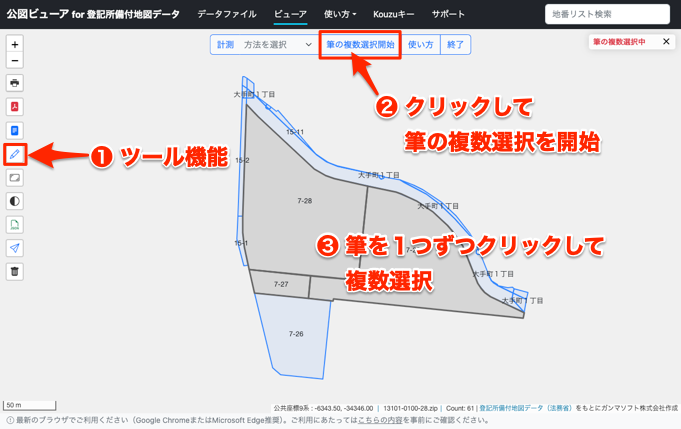The height and width of the screenshot is (429, 681).
Task: Close the 筆の複数選択中 notification
Action: coord(666,42)
